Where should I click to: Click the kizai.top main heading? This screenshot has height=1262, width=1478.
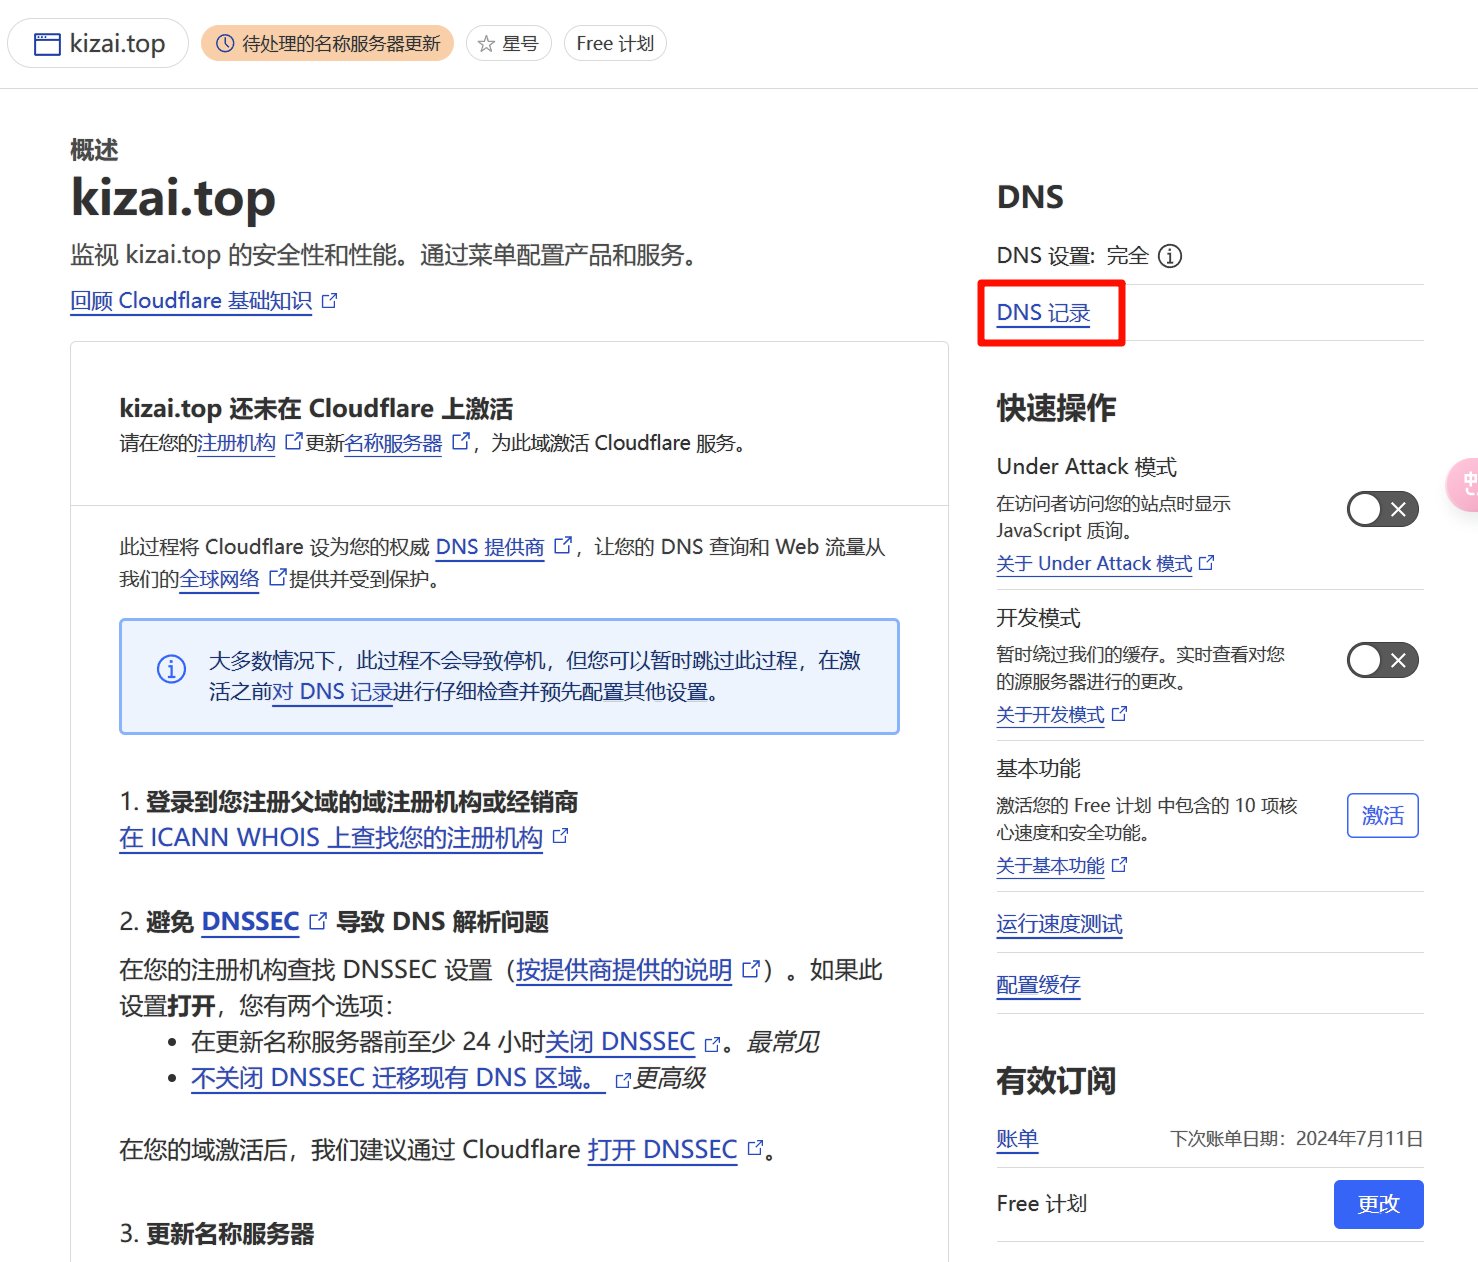(x=173, y=198)
